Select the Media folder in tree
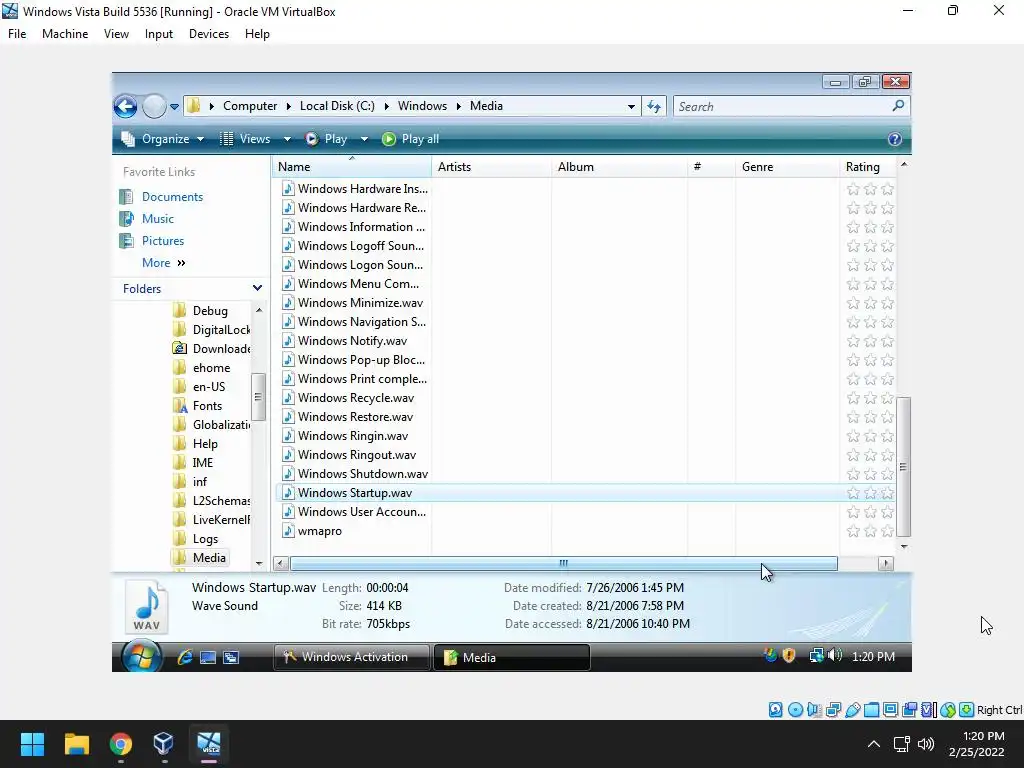1024x768 pixels. (209, 558)
